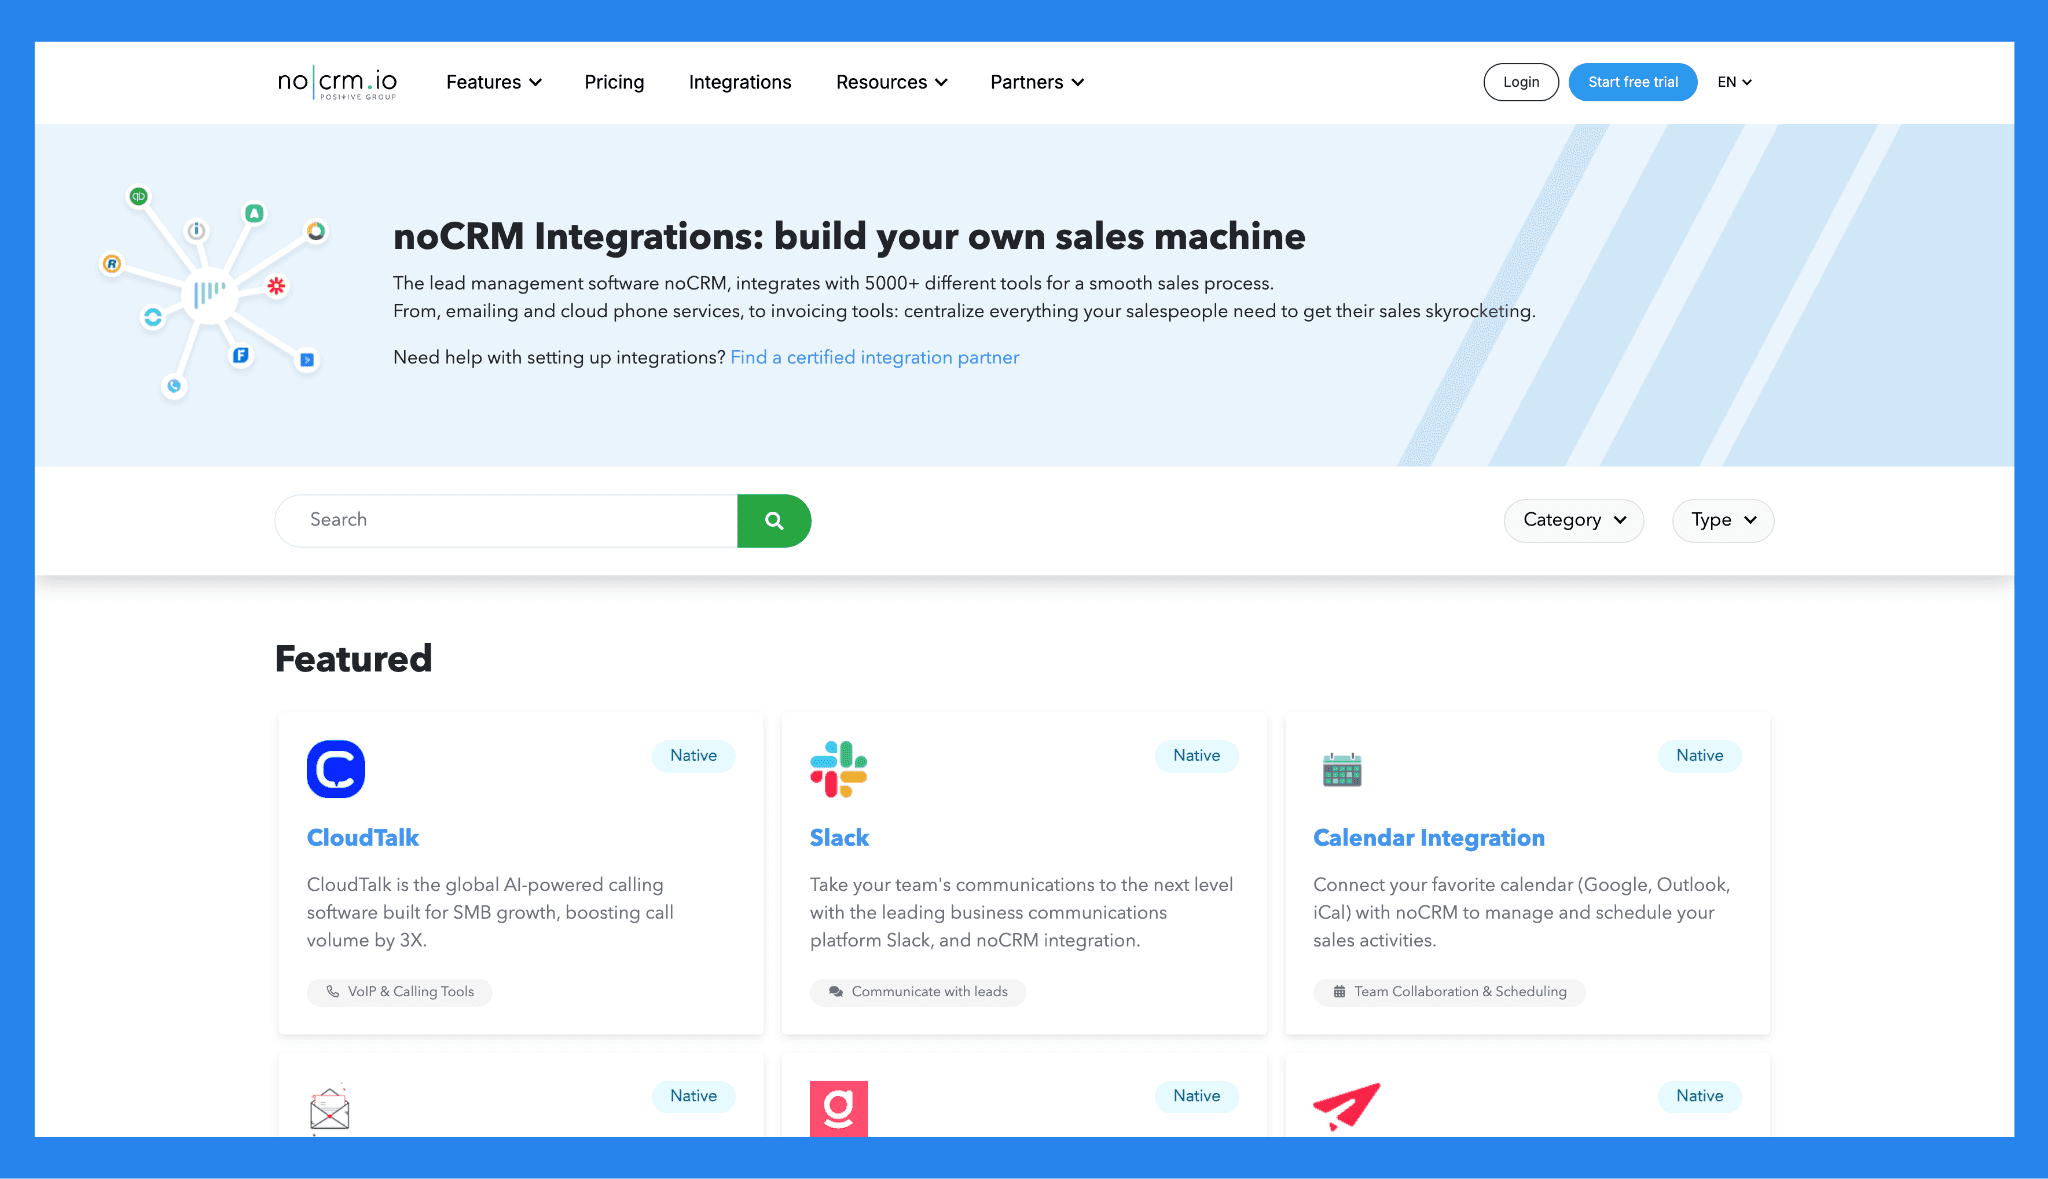This screenshot has height=1179, width=2048.
Task: Click the Slack logo icon
Action: (x=839, y=769)
